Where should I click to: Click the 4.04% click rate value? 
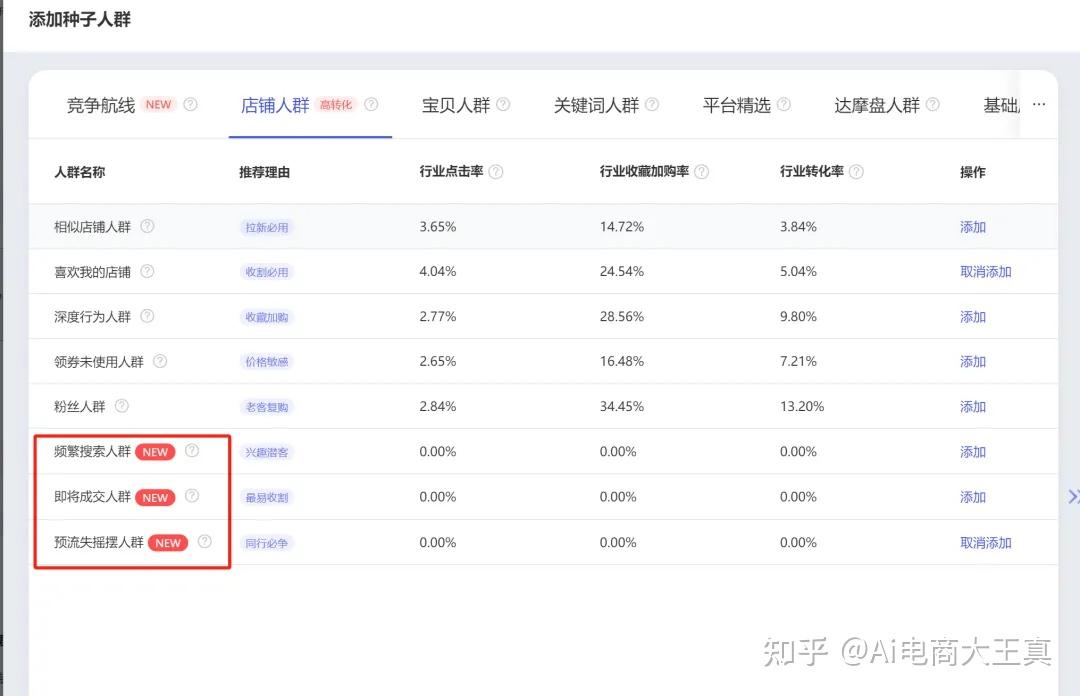tap(437, 272)
